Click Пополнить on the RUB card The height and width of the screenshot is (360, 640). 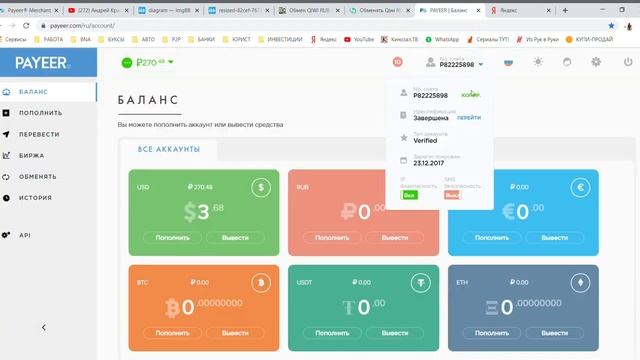(x=332, y=238)
